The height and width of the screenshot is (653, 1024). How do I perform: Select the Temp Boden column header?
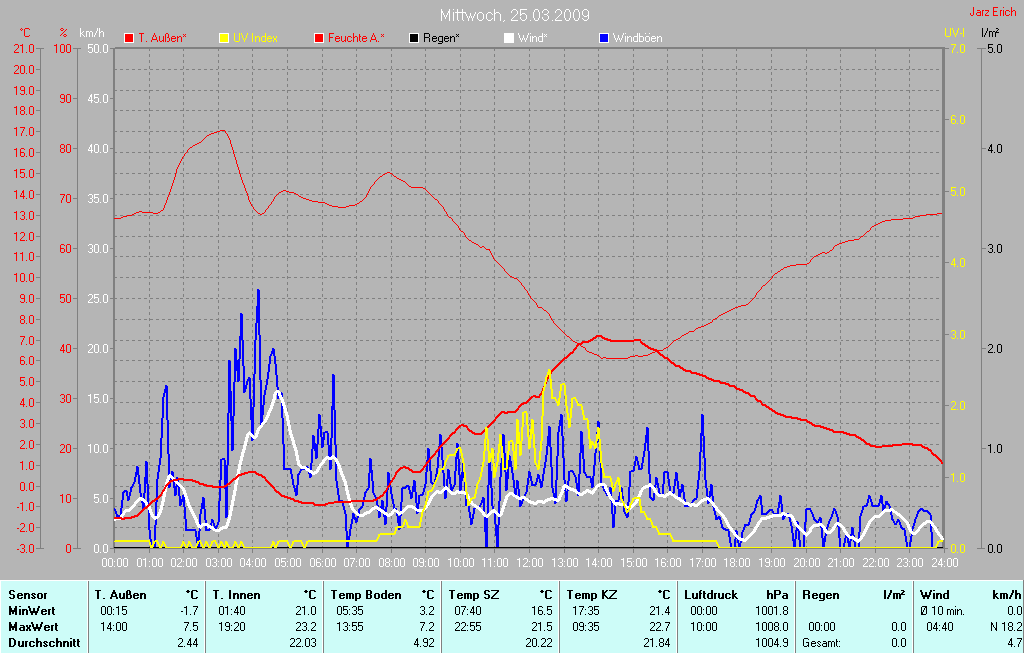click(366, 595)
